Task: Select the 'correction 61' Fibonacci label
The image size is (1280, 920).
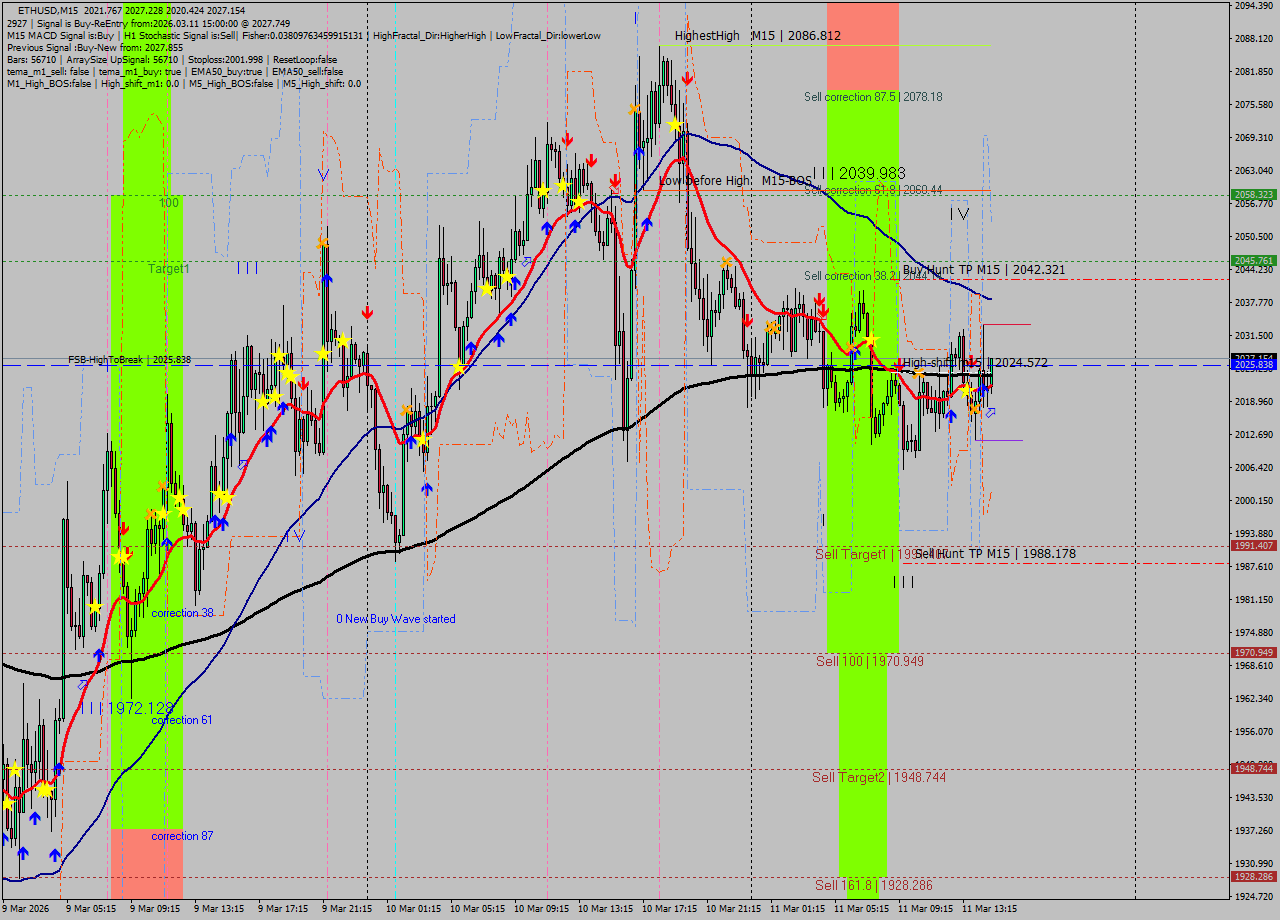Action: [x=181, y=720]
